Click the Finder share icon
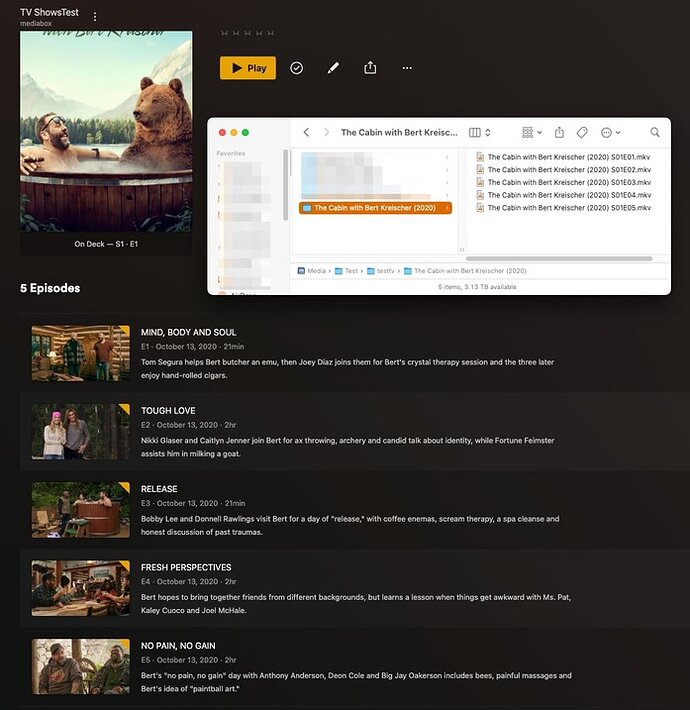This screenshot has height=710, width=690. 559,132
